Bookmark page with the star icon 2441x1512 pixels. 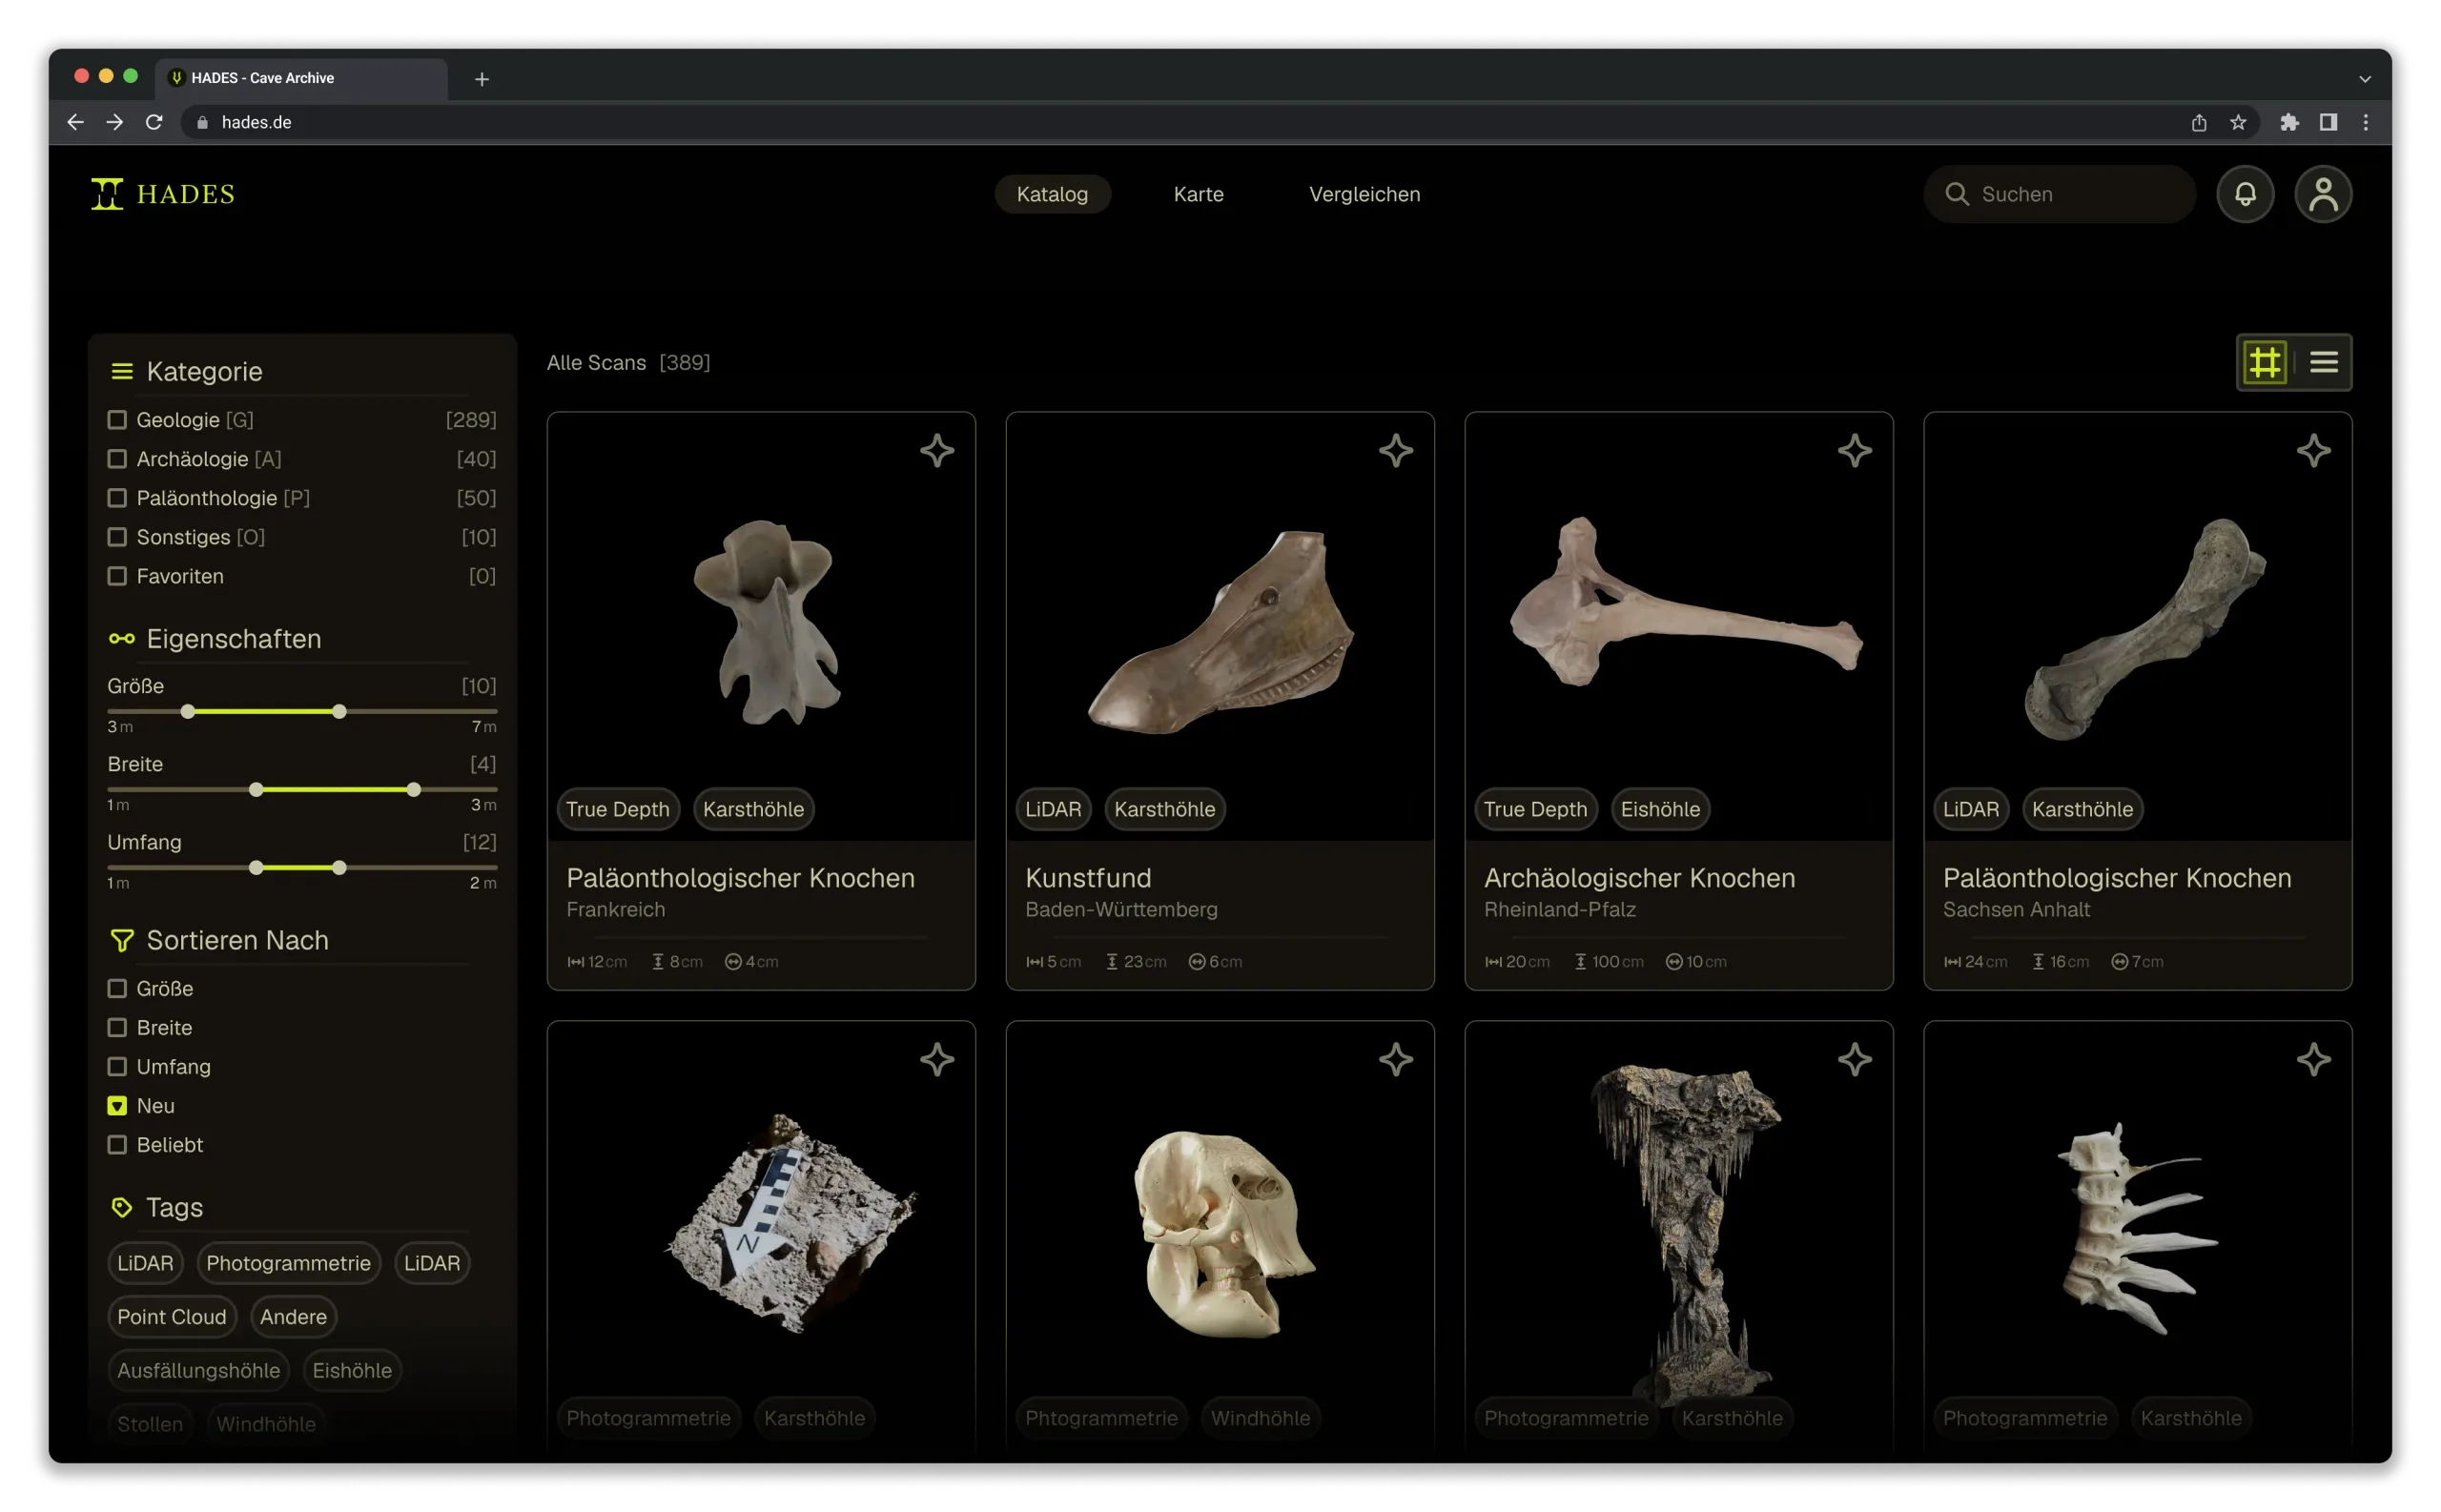point(2238,122)
